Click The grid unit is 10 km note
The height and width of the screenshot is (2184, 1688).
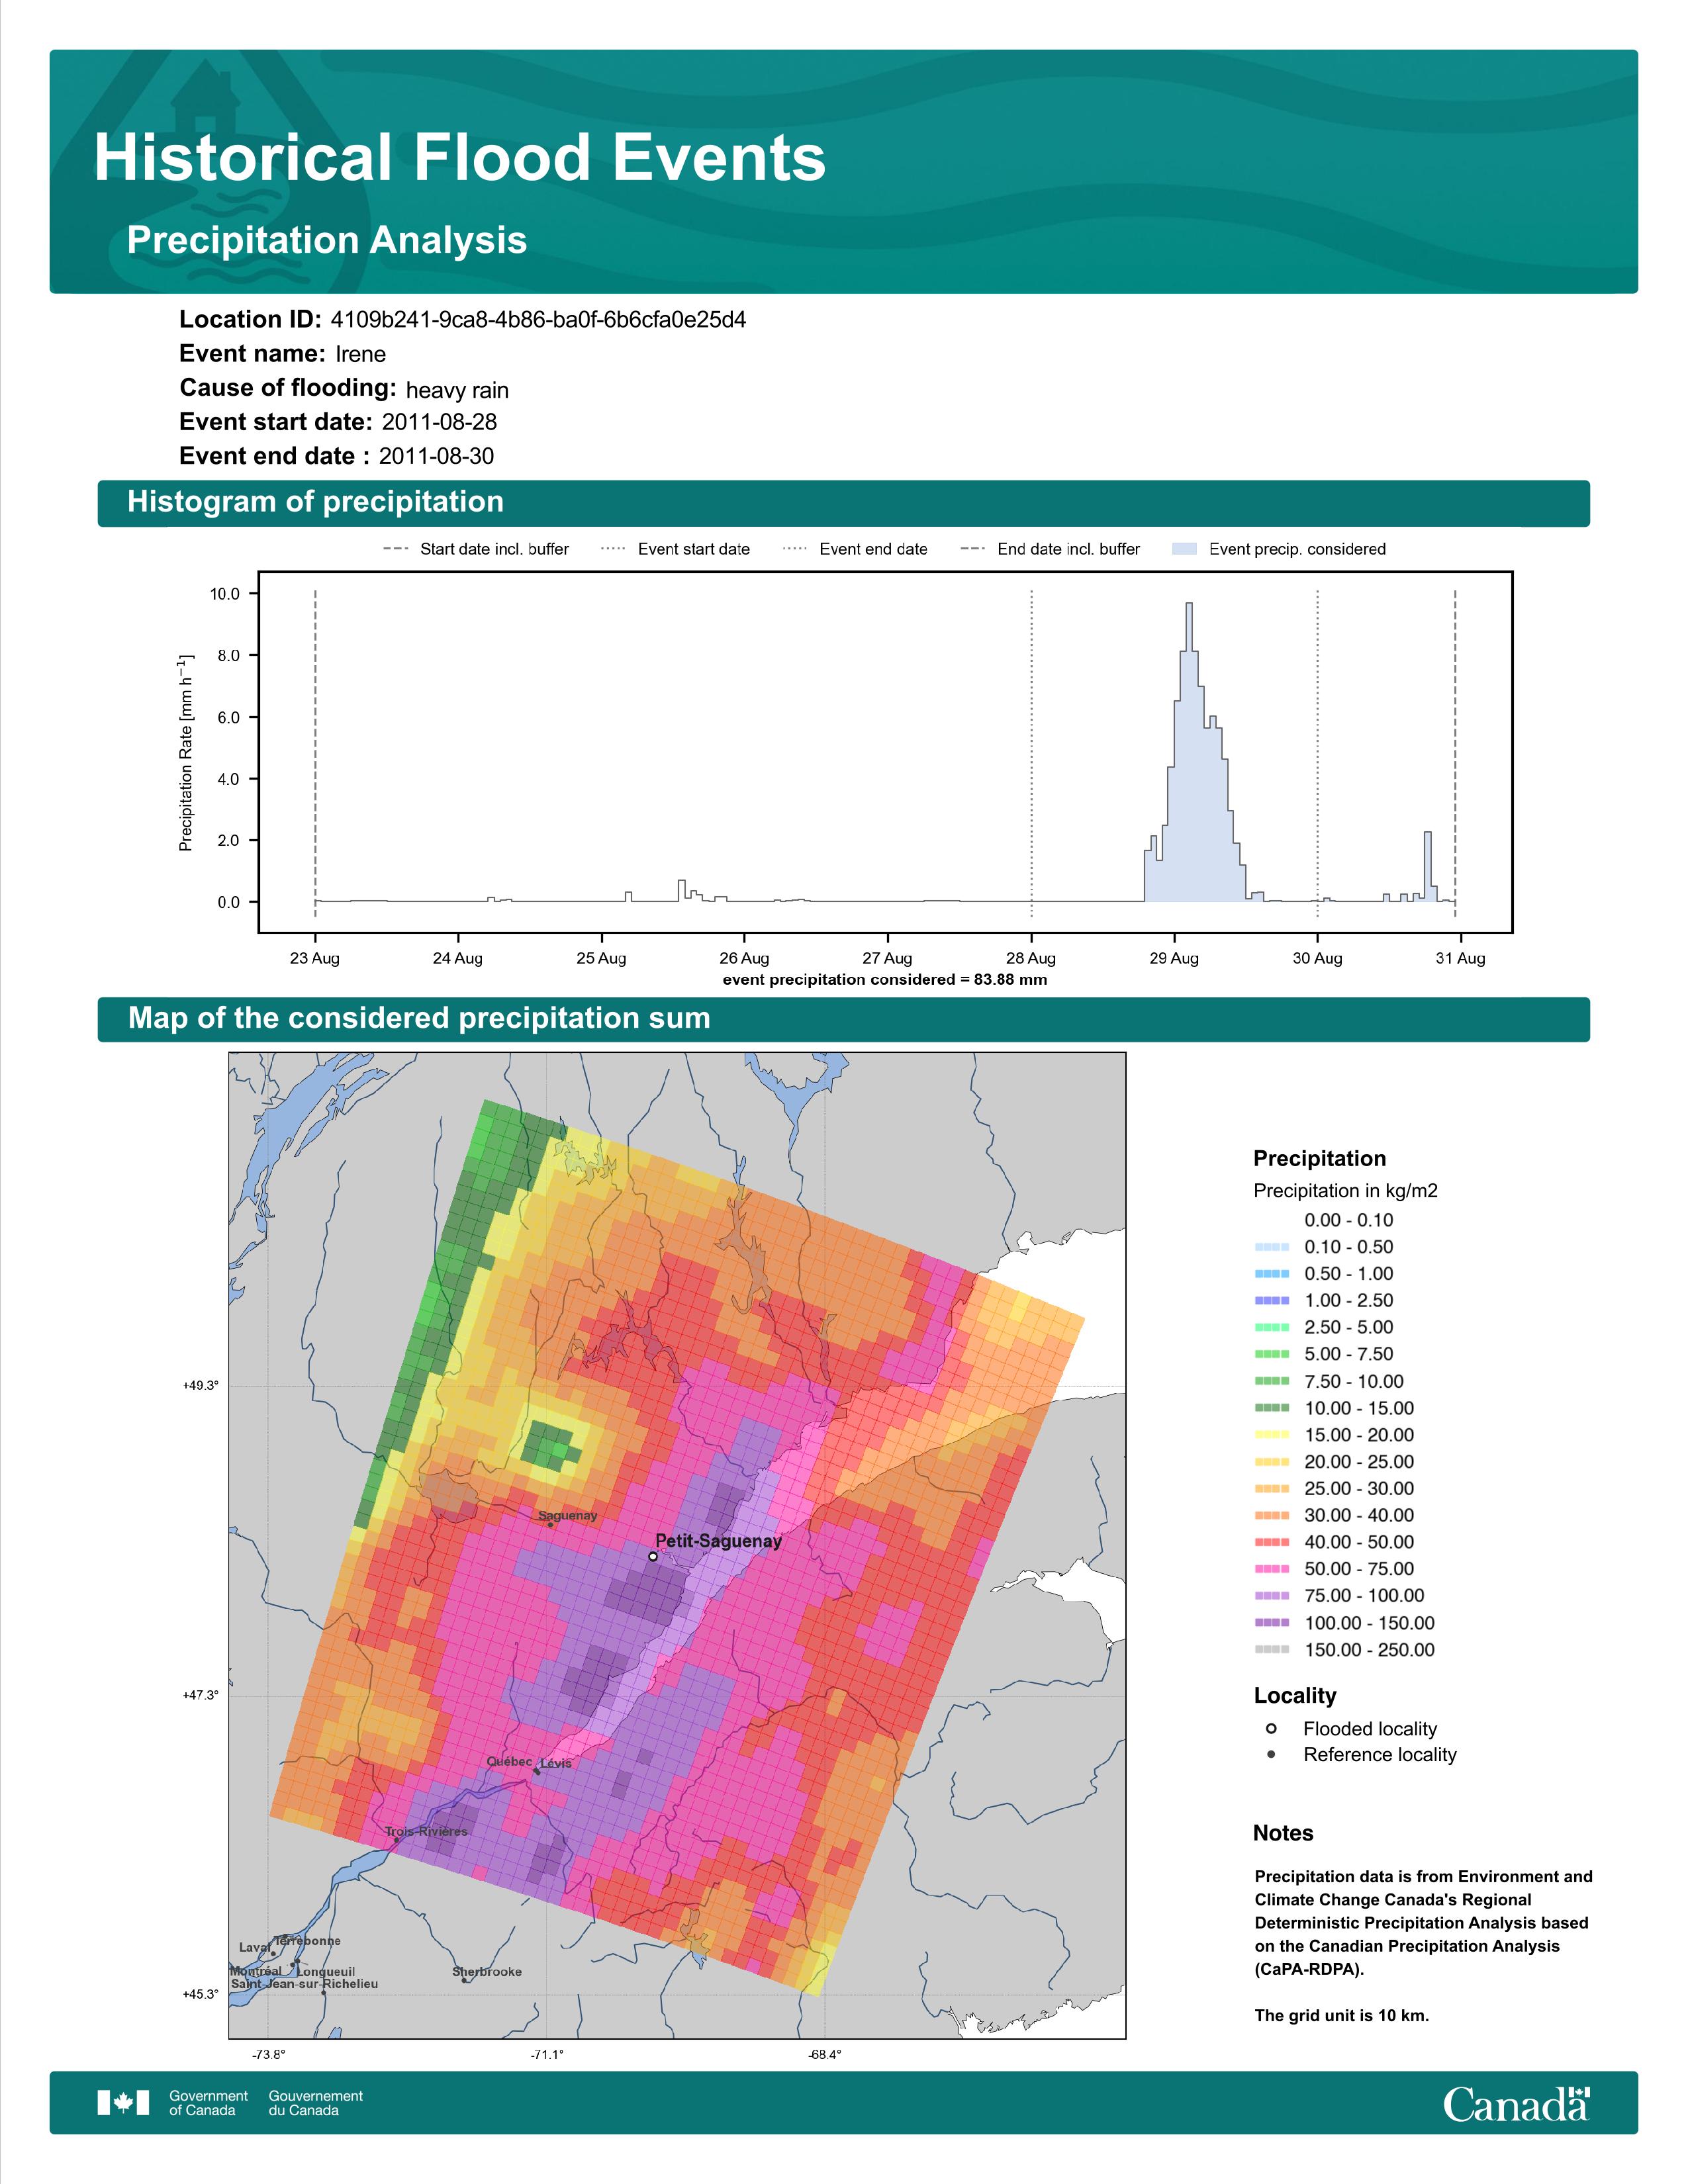[1342, 2015]
